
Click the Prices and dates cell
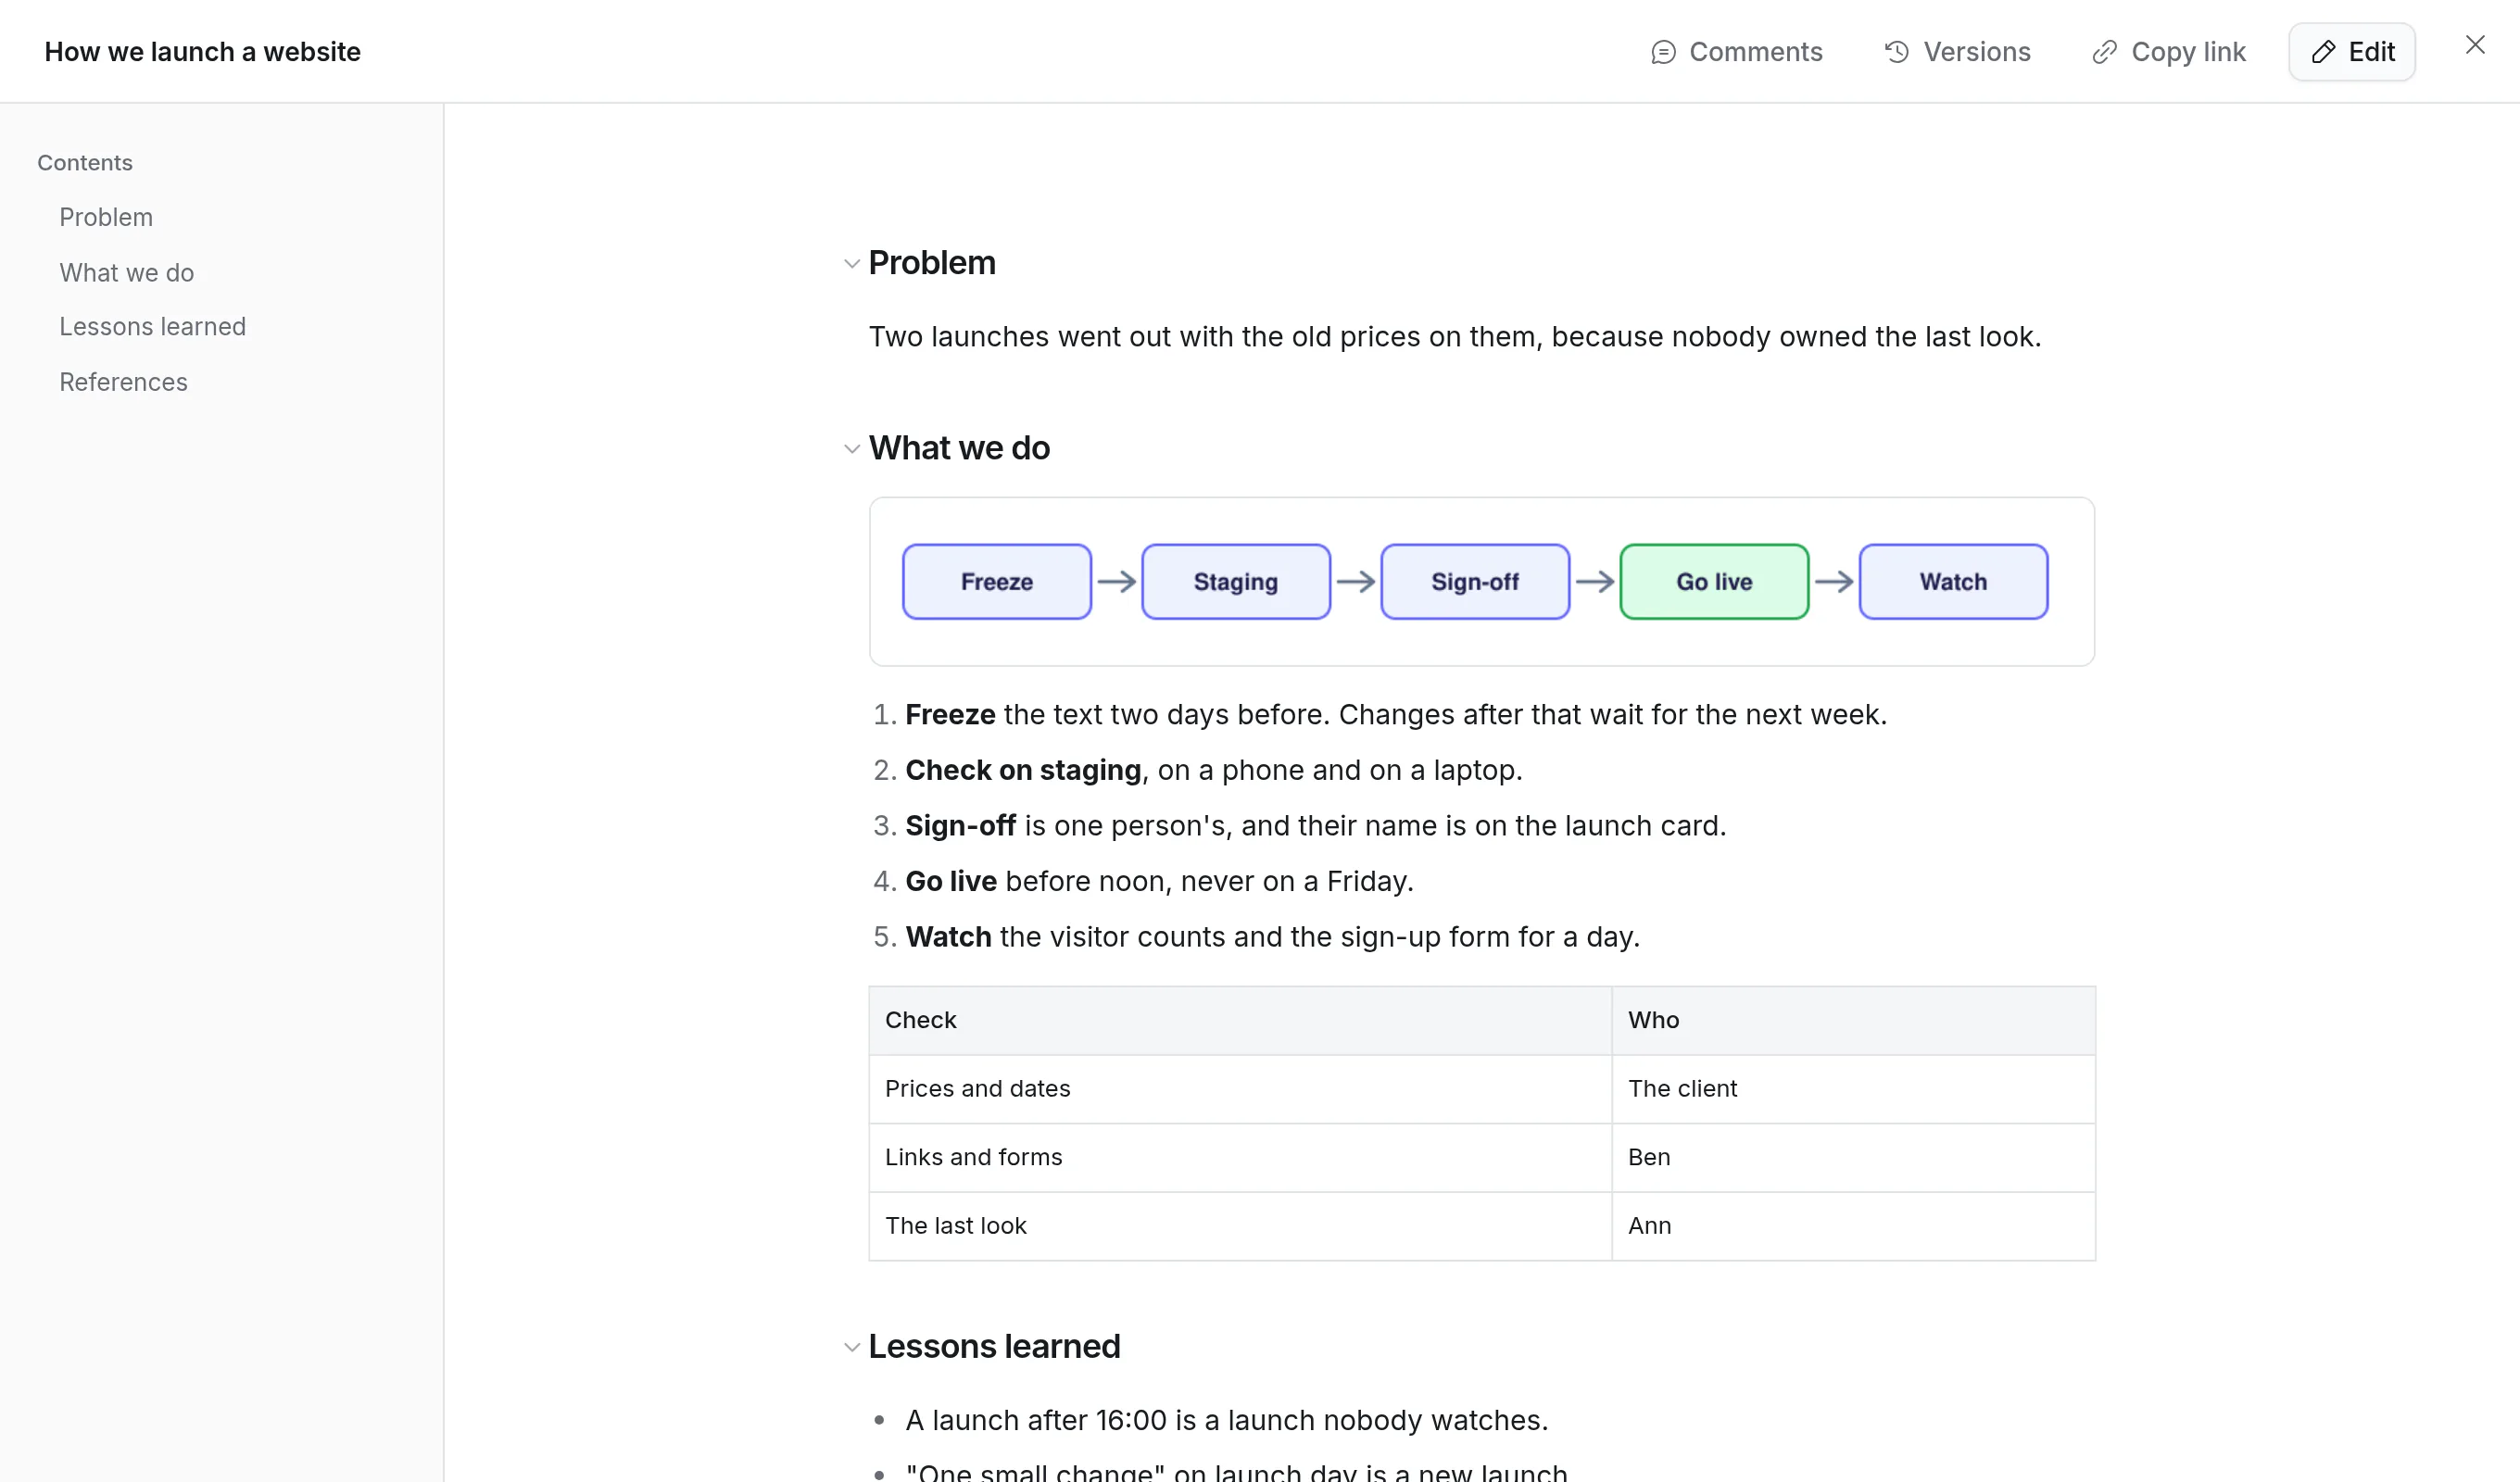[x=1240, y=1089]
